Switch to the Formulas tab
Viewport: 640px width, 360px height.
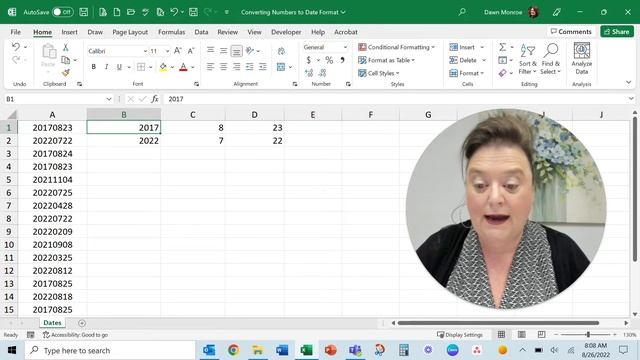pos(171,32)
